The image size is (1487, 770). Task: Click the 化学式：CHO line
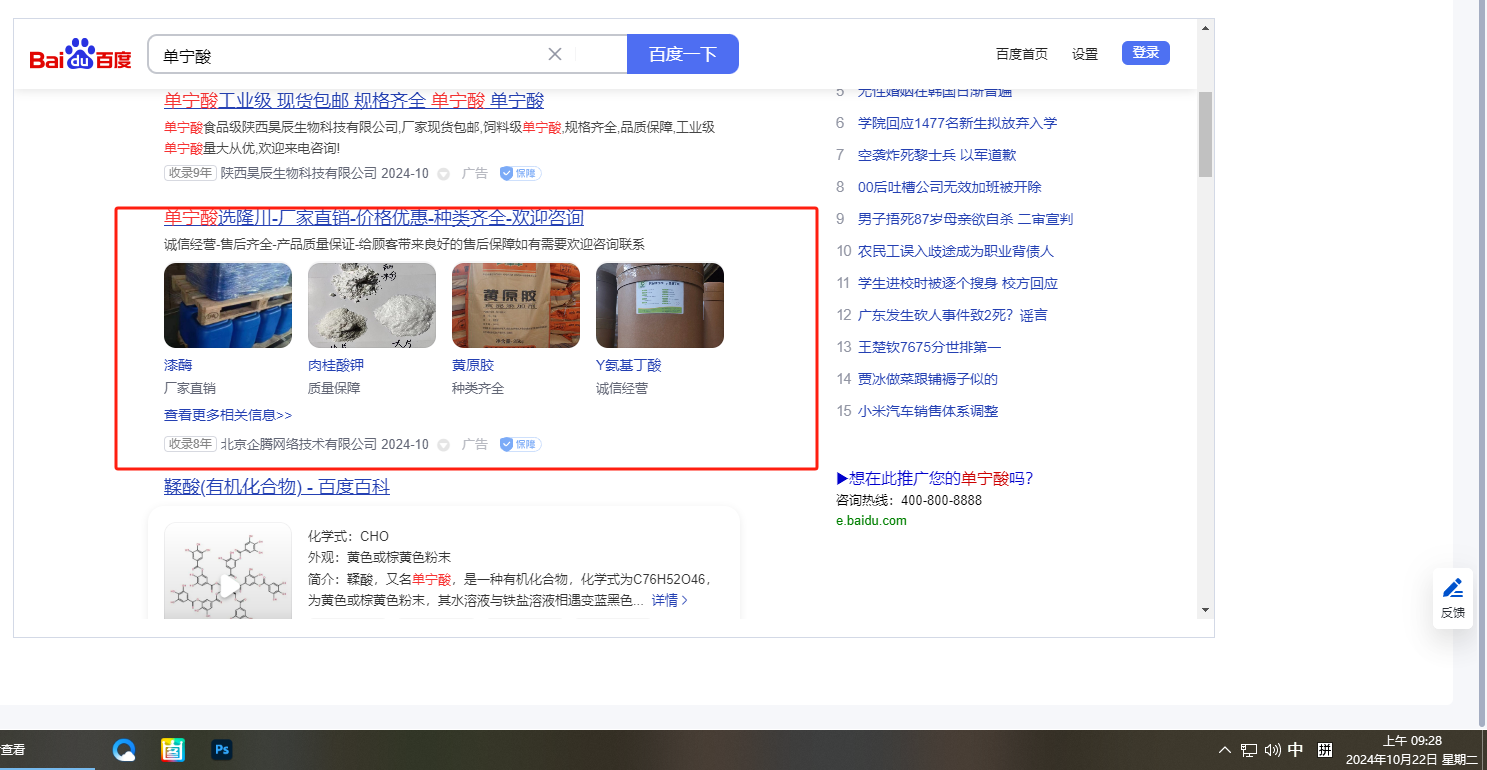(x=348, y=536)
